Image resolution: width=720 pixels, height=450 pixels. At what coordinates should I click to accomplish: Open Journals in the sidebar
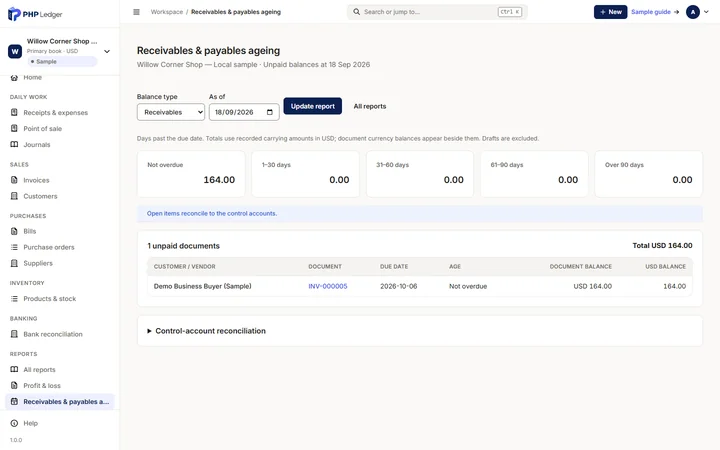click(x=37, y=144)
